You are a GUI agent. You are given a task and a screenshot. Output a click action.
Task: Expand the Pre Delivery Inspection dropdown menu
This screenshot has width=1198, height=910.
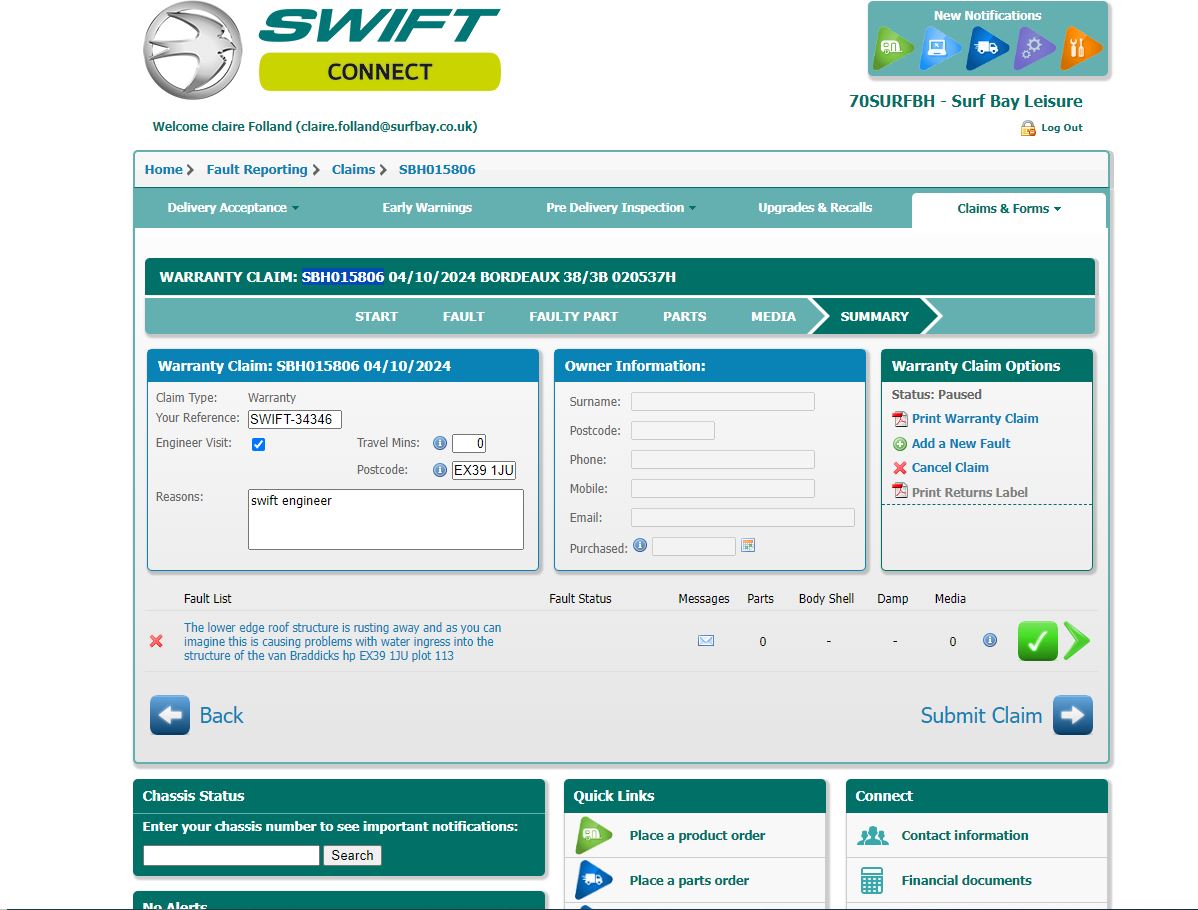pyautogui.click(x=620, y=208)
